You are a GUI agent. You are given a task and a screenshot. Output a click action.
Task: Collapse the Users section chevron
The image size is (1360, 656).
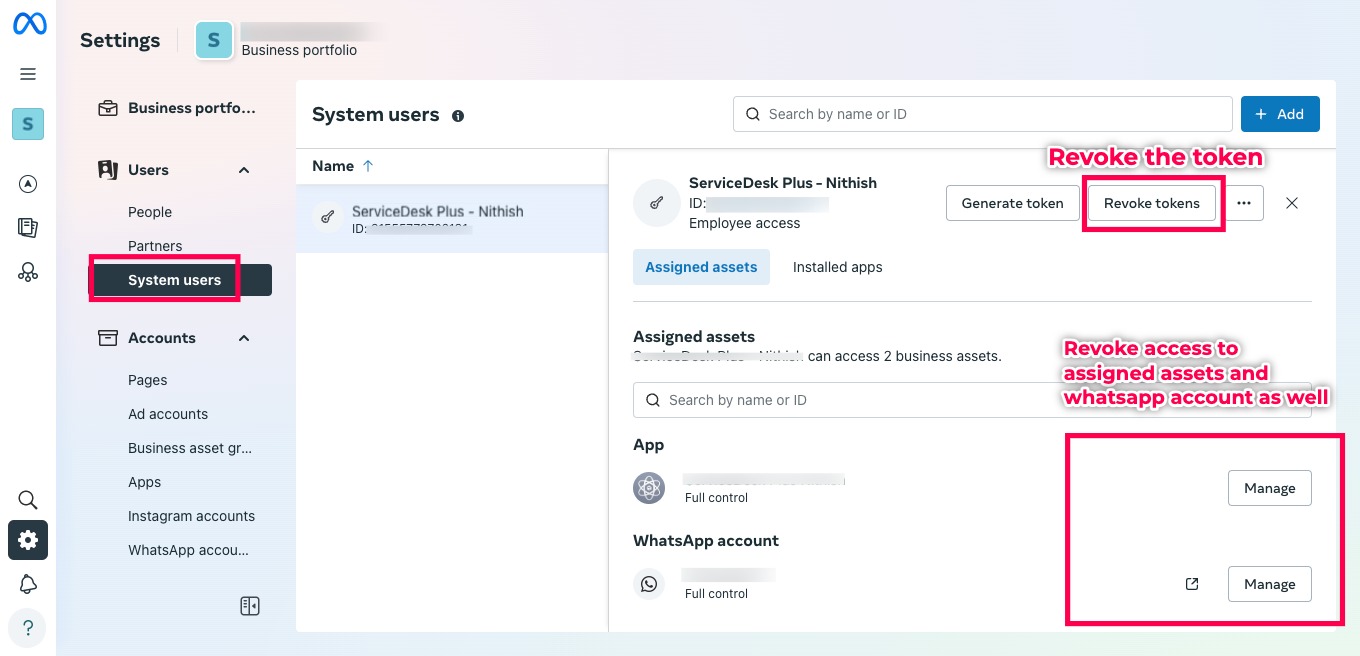click(x=244, y=170)
